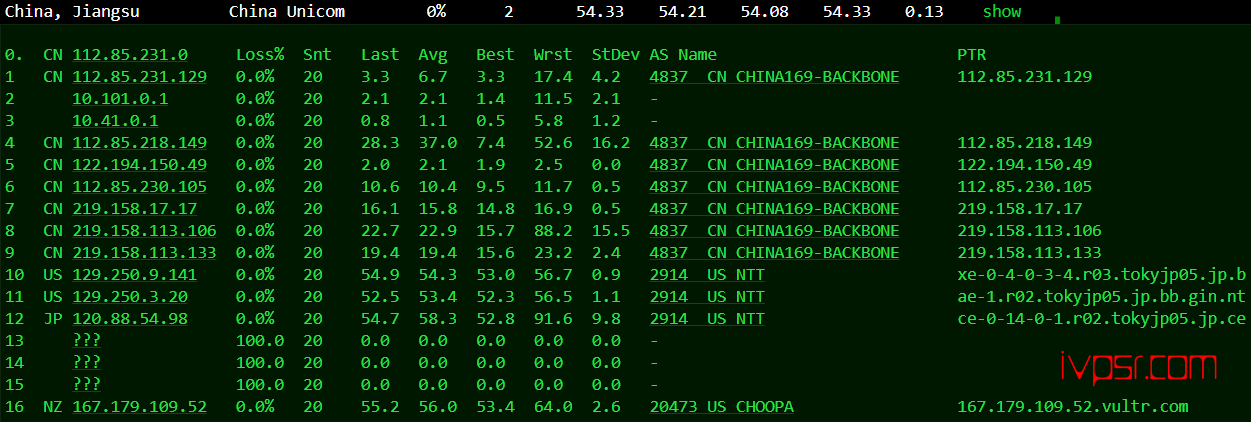
Task: Open AS 4837 link in hop 9 row
Action: pos(774,252)
